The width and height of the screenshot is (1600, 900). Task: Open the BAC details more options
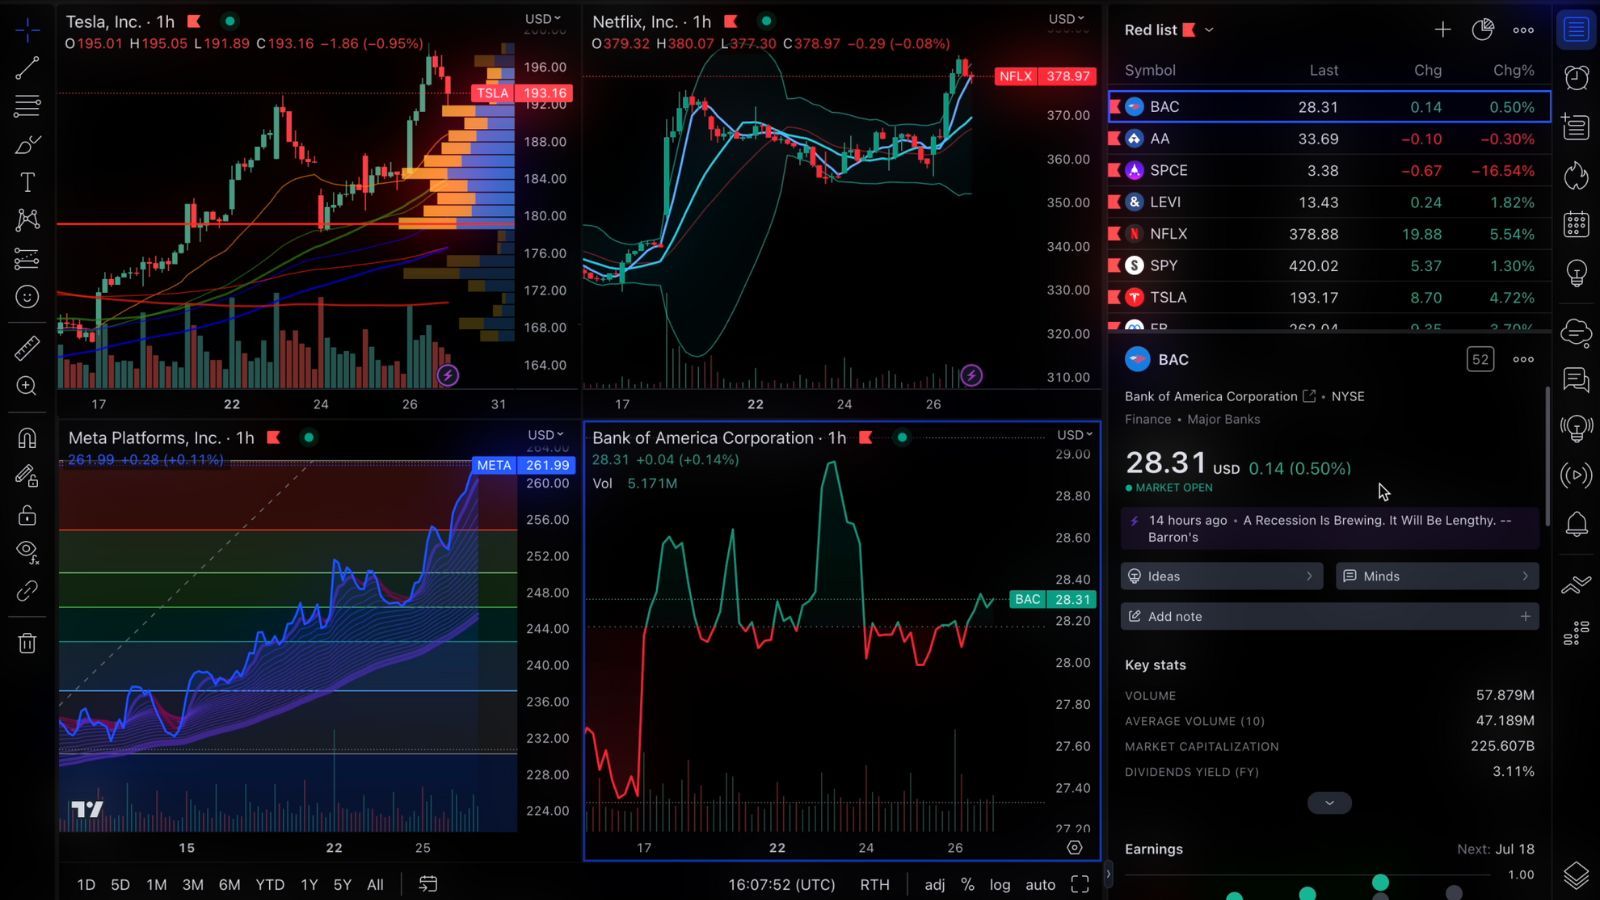tap(1523, 359)
